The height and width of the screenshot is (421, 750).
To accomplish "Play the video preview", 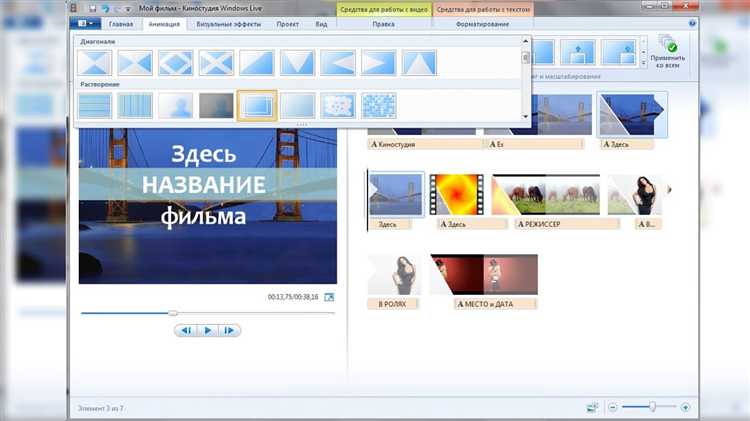I will (208, 330).
